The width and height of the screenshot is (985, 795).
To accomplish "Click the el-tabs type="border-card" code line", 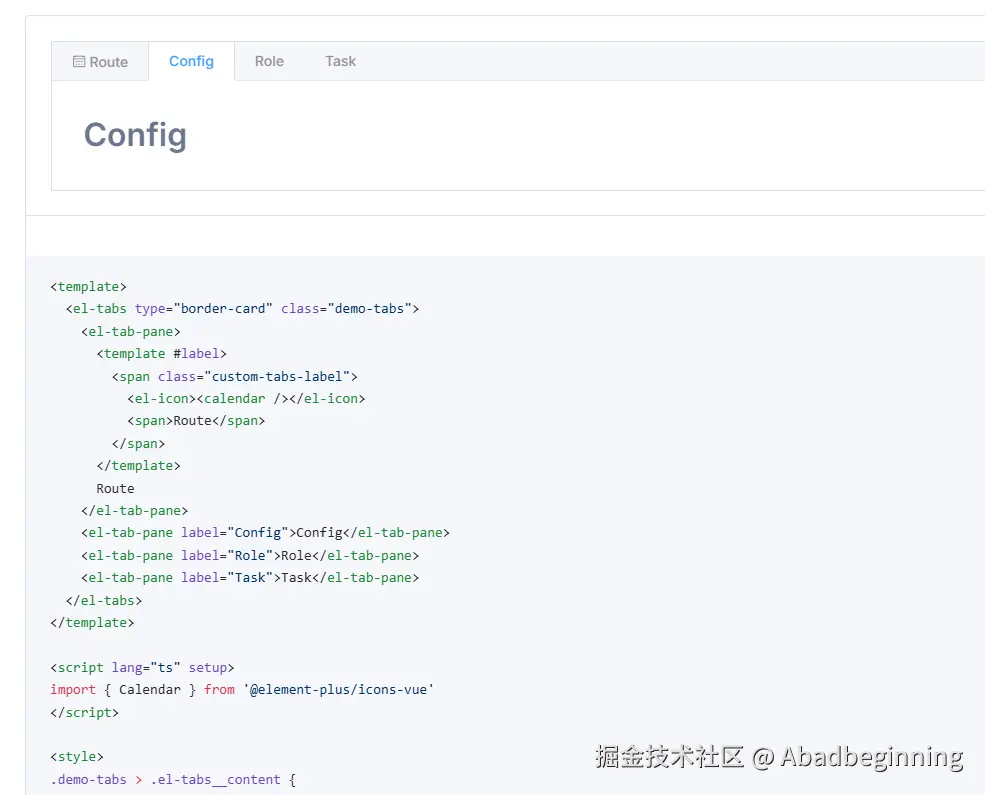I will coord(242,308).
